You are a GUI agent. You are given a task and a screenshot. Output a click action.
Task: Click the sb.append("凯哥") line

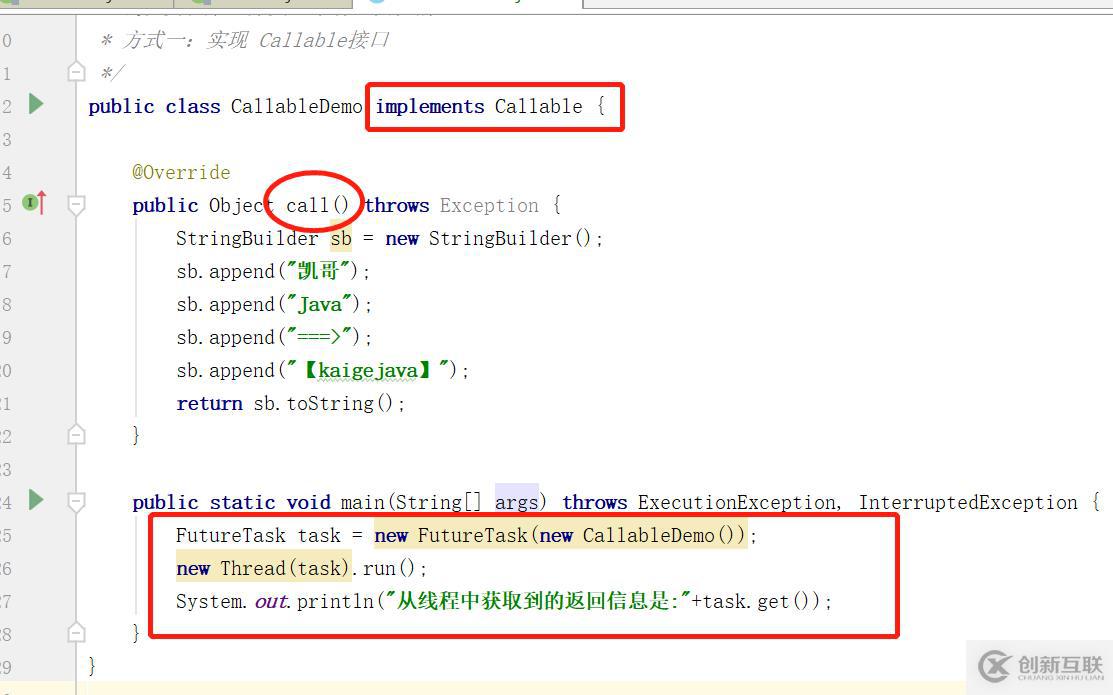(x=273, y=271)
